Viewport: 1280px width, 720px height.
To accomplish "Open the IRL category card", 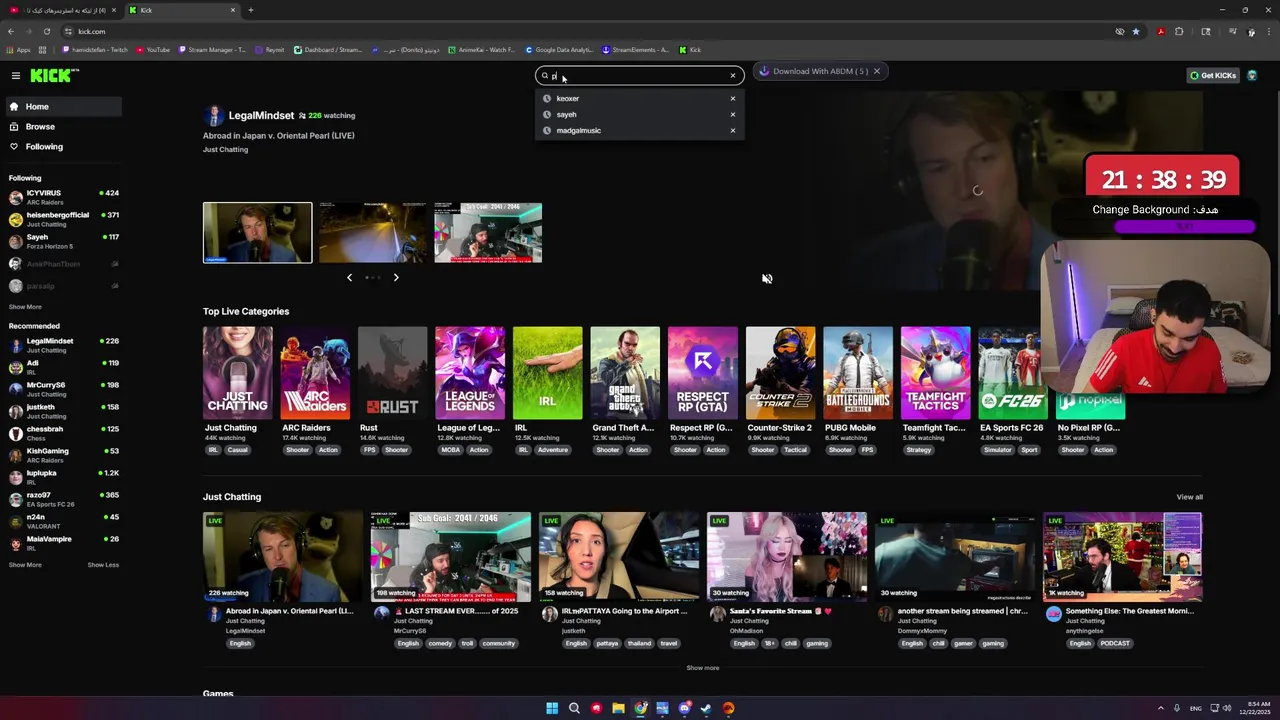I will (x=547, y=373).
